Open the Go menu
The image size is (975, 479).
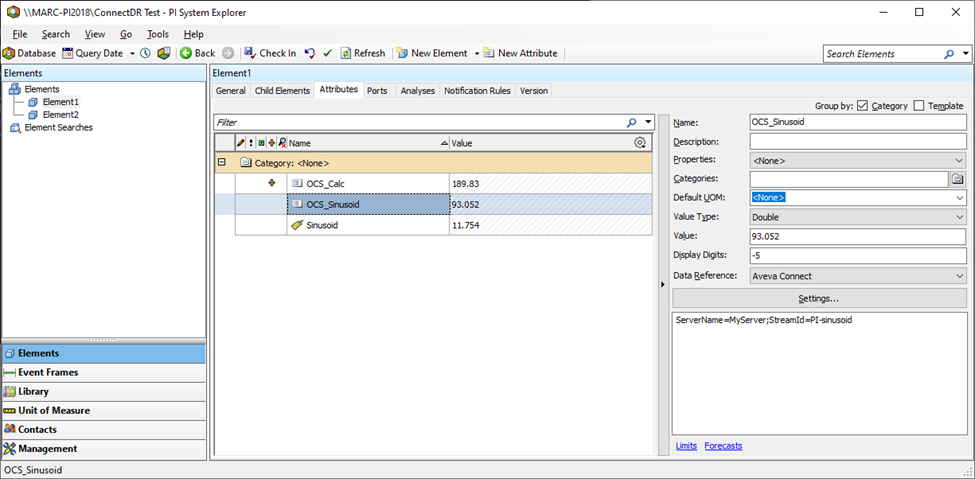point(126,34)
